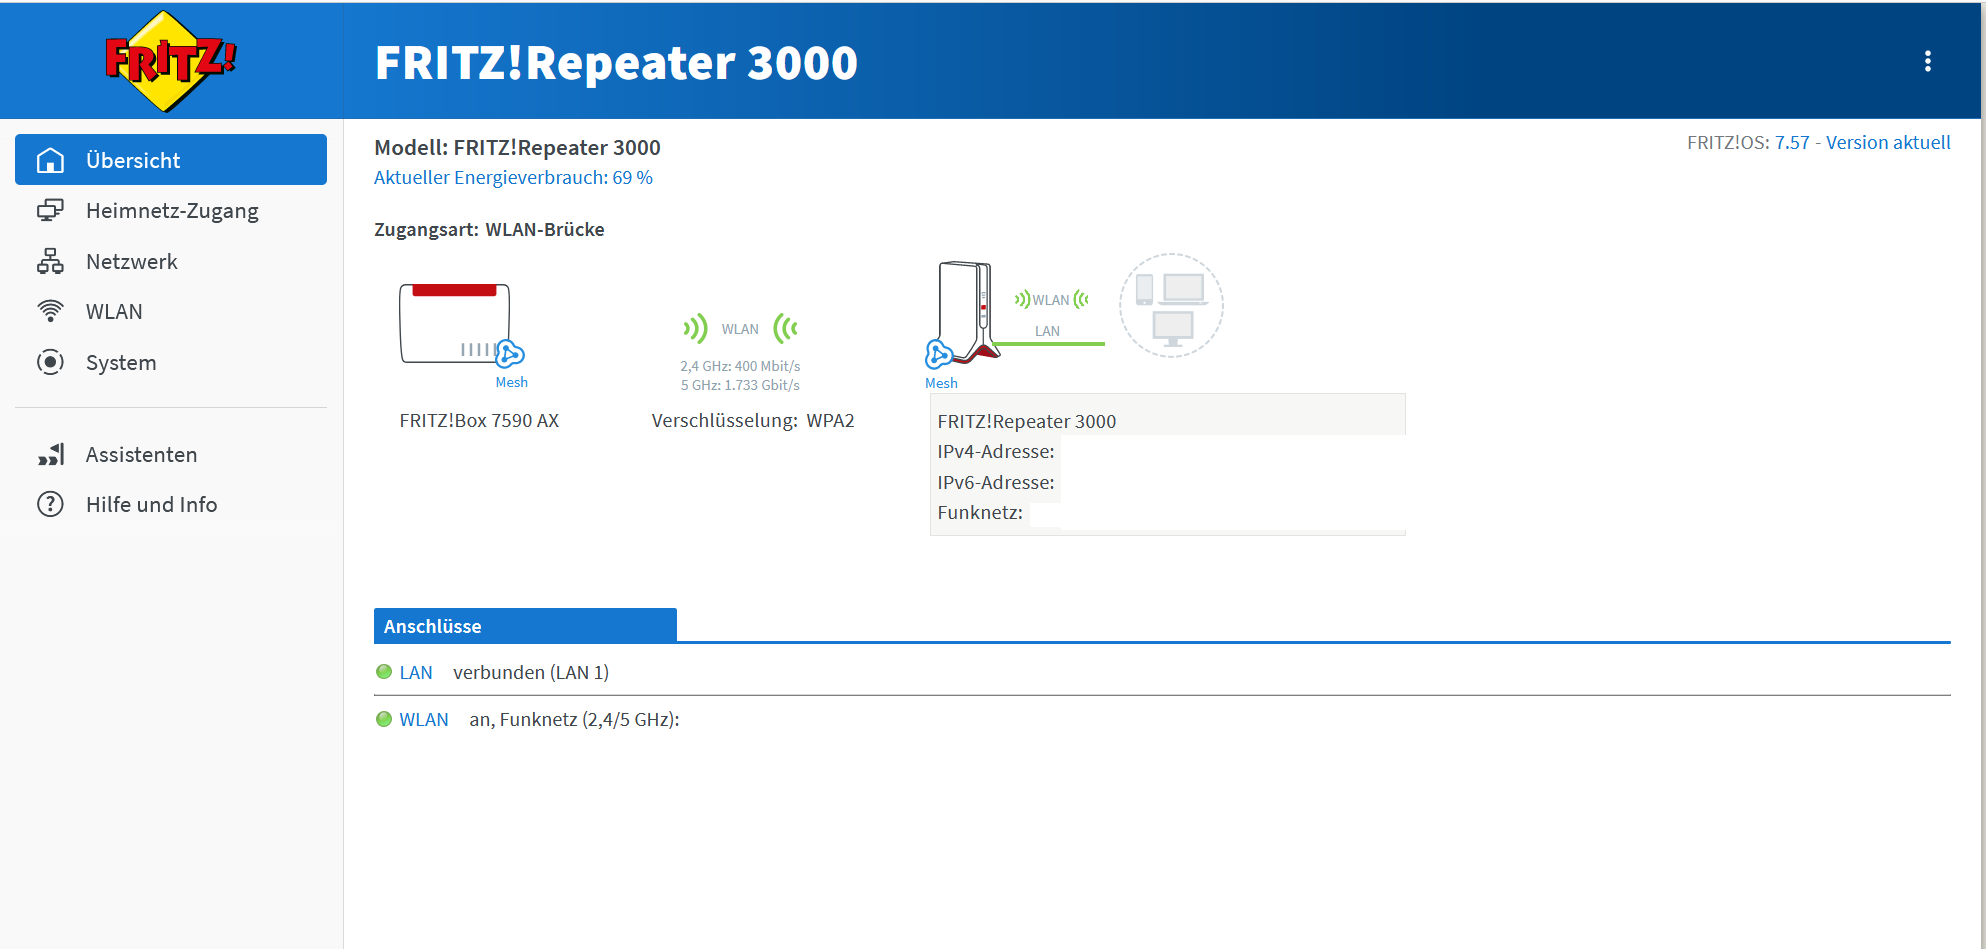Open the System menu
The image size is (1986, 949).
pos(171,362)
